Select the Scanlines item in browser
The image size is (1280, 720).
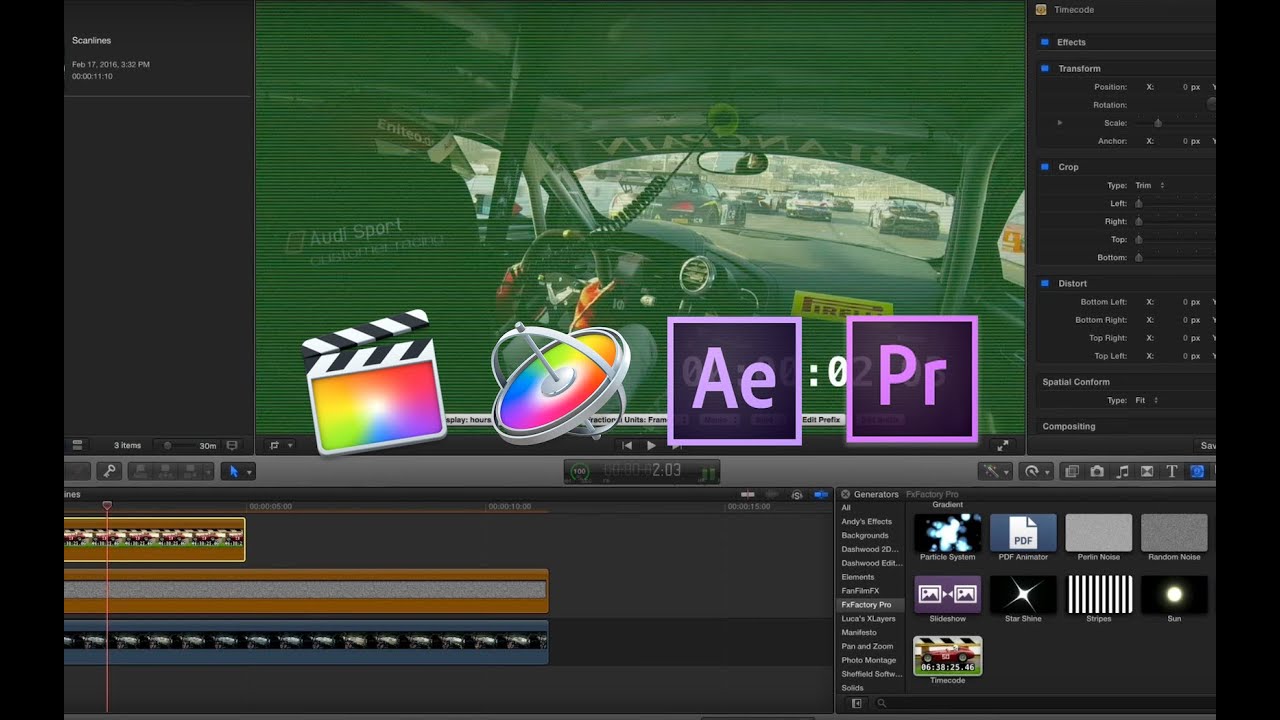coord(92,41)
